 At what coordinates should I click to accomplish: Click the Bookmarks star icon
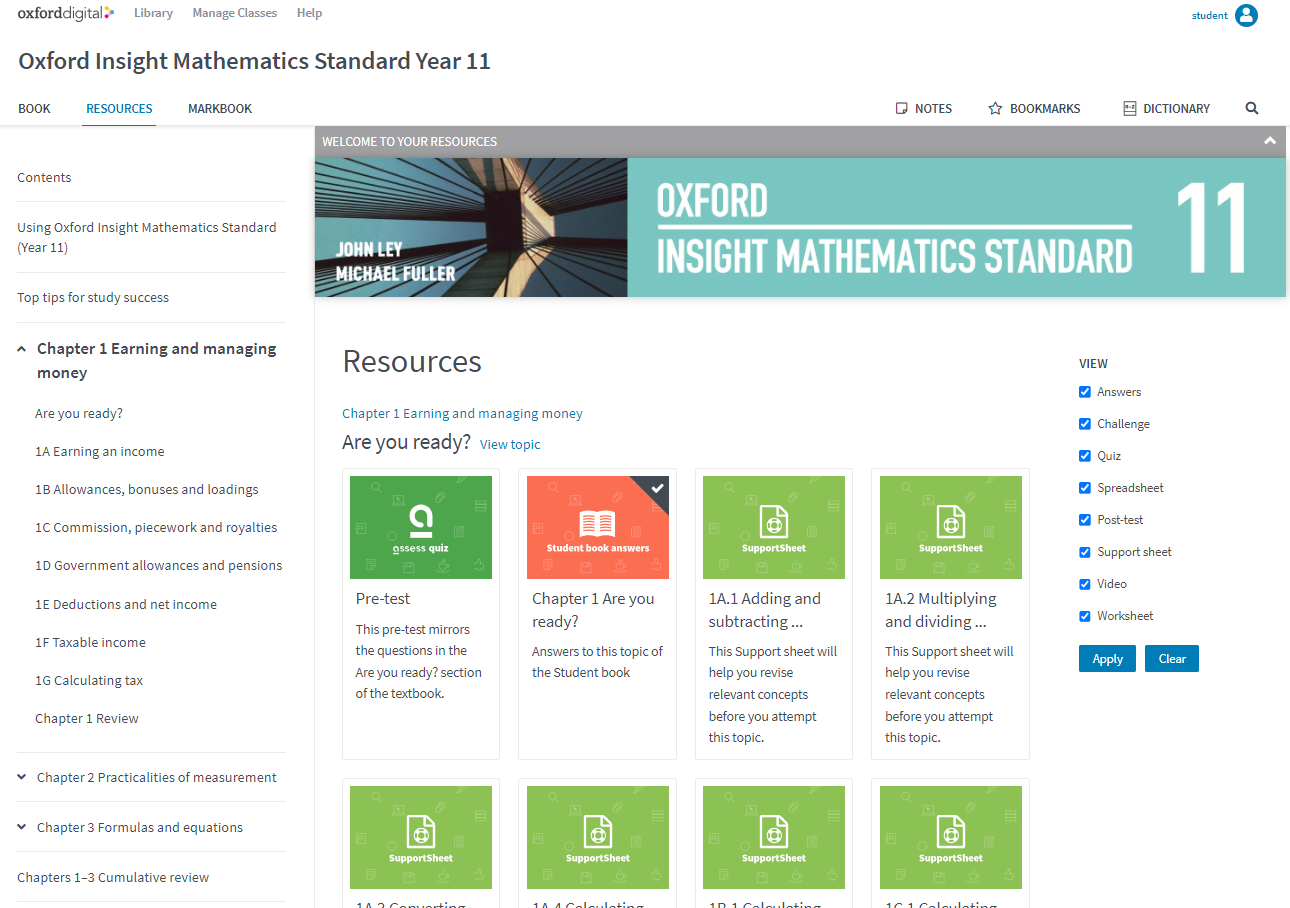click(995, 108)
